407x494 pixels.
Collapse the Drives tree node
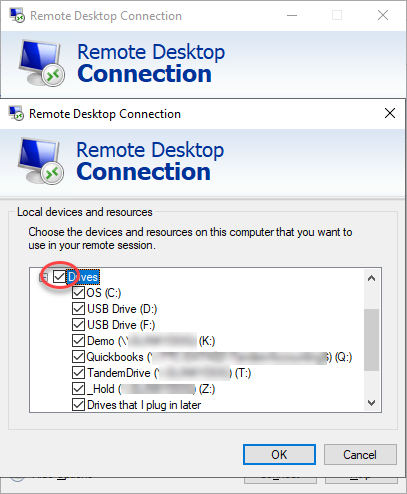click(43, 277)
